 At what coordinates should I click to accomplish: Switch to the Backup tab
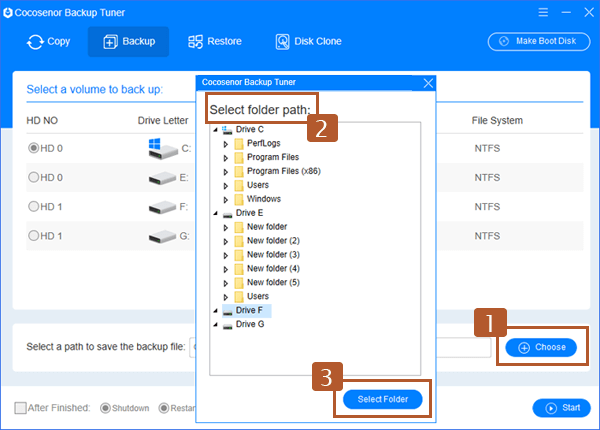click(129, 41)
